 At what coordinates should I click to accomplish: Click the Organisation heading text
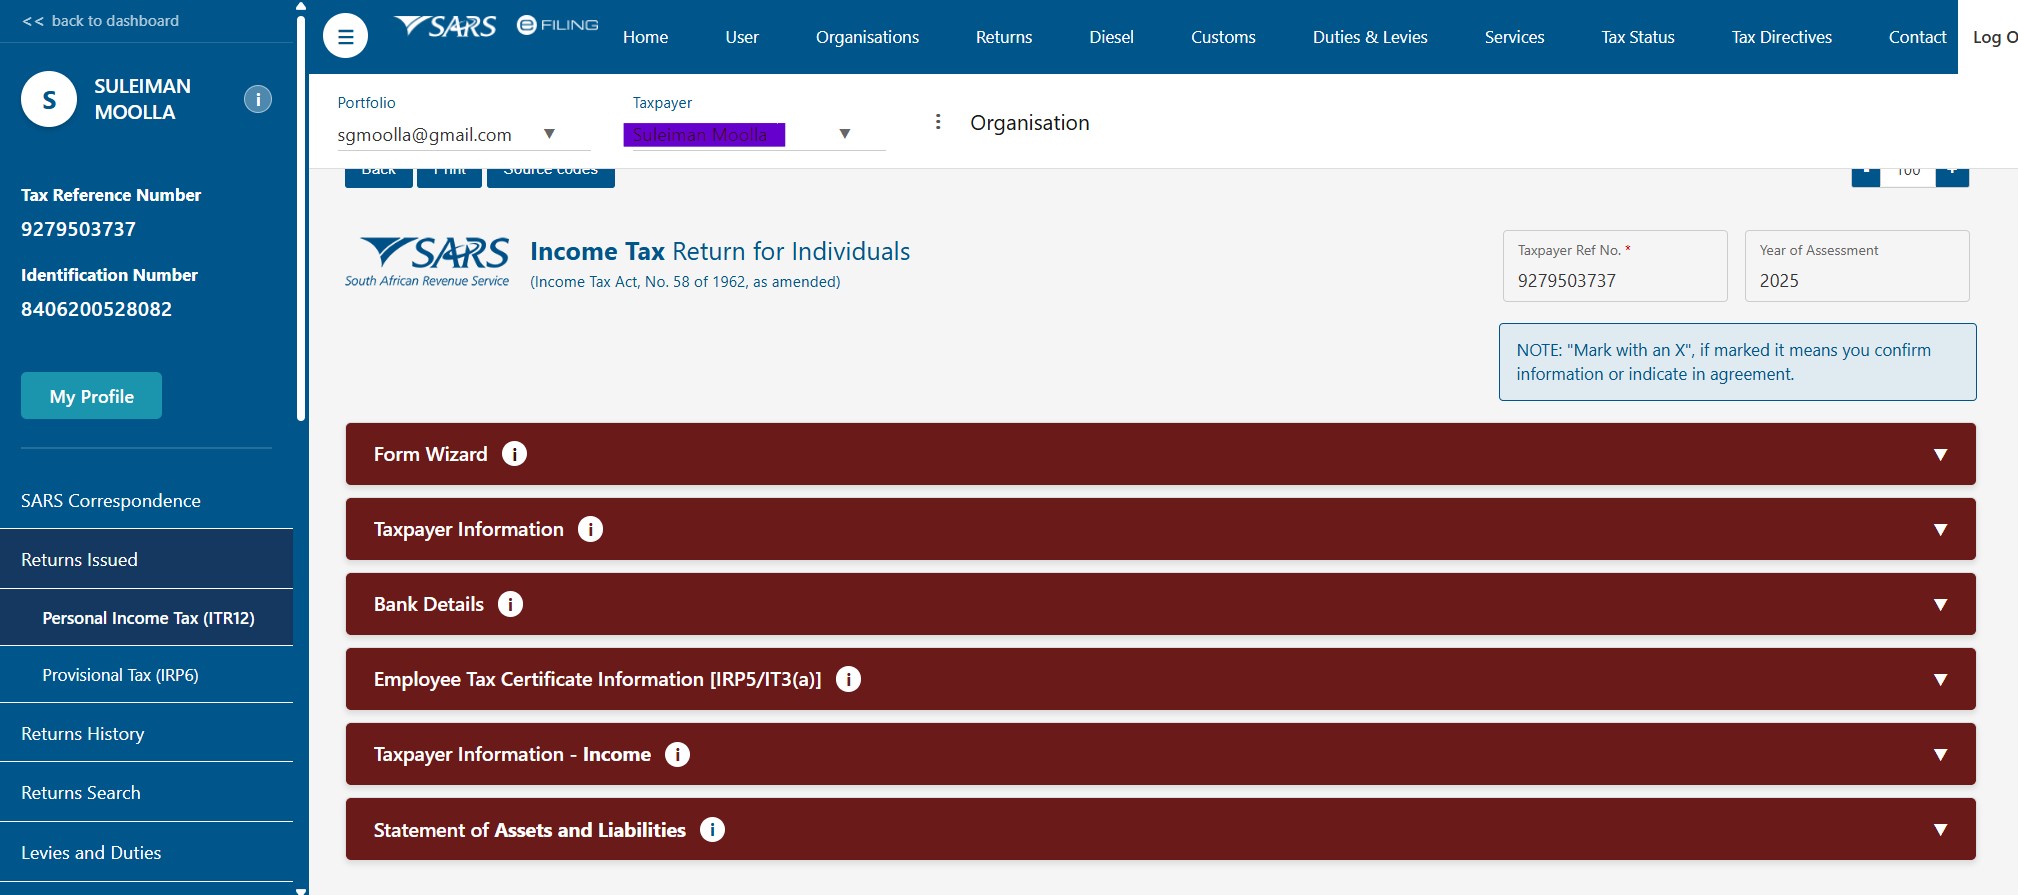point(1030,122)
